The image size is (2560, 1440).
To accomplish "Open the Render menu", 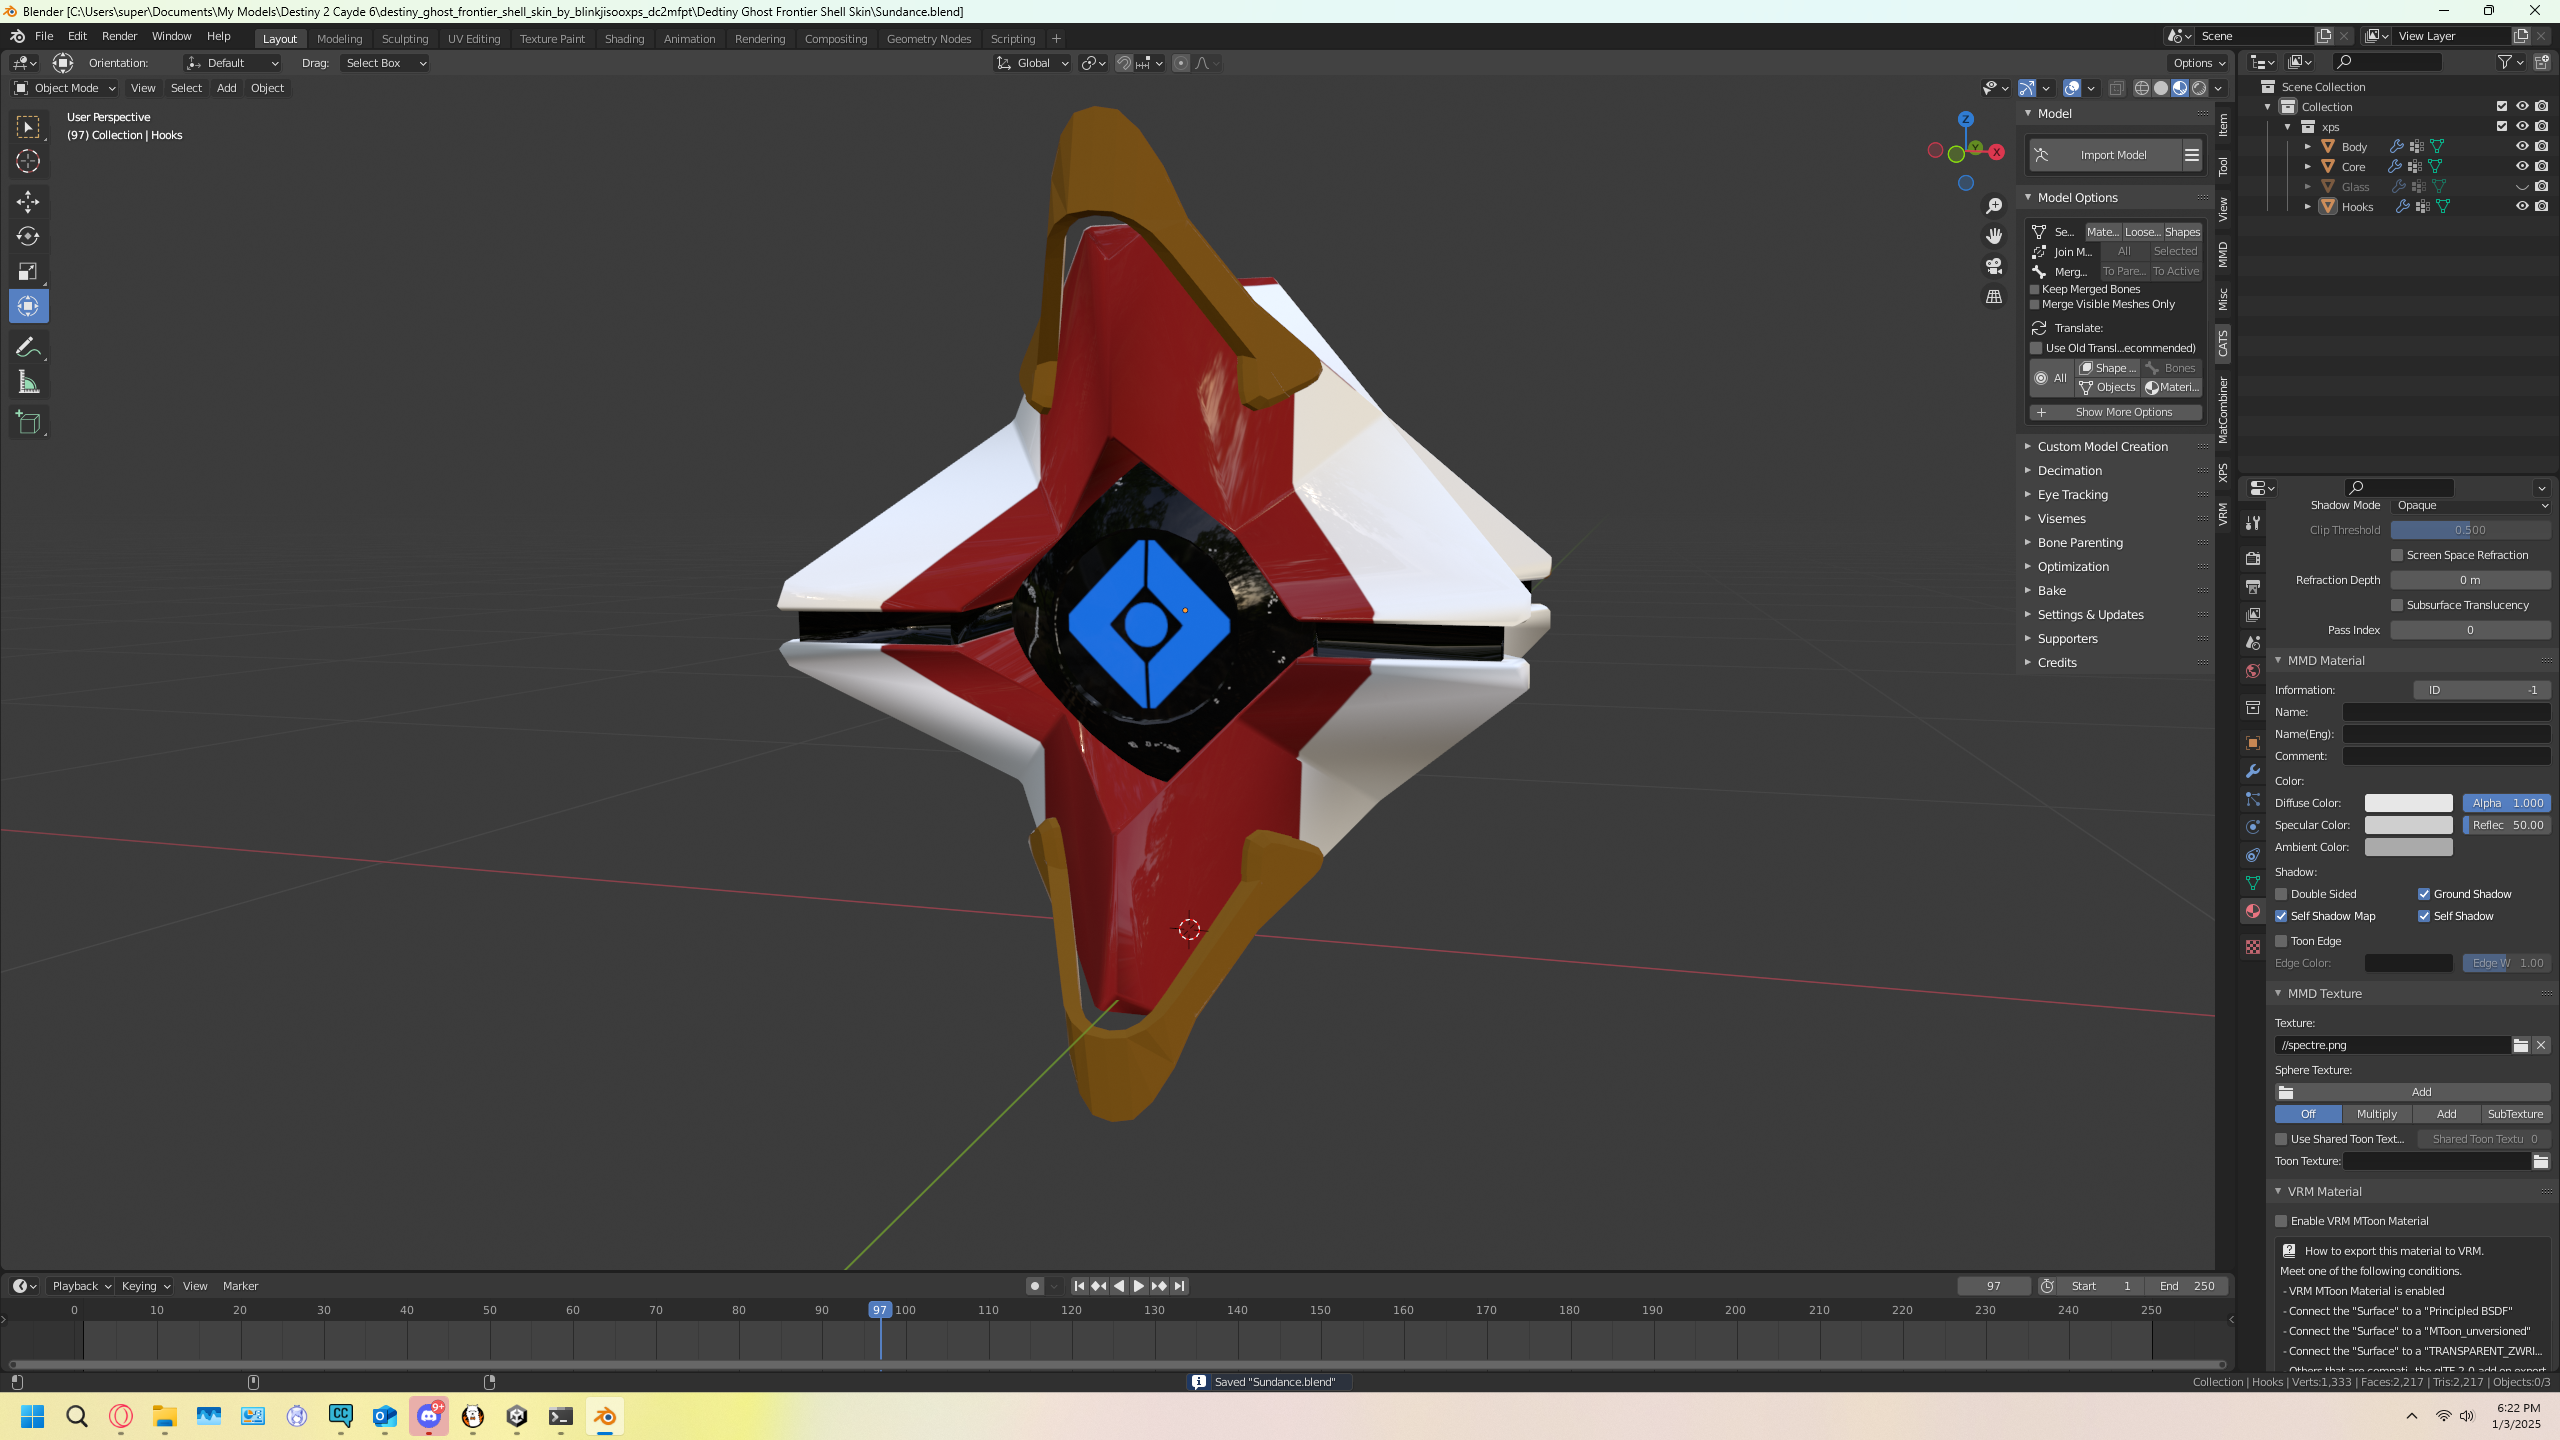I will (x=119, y=36).
